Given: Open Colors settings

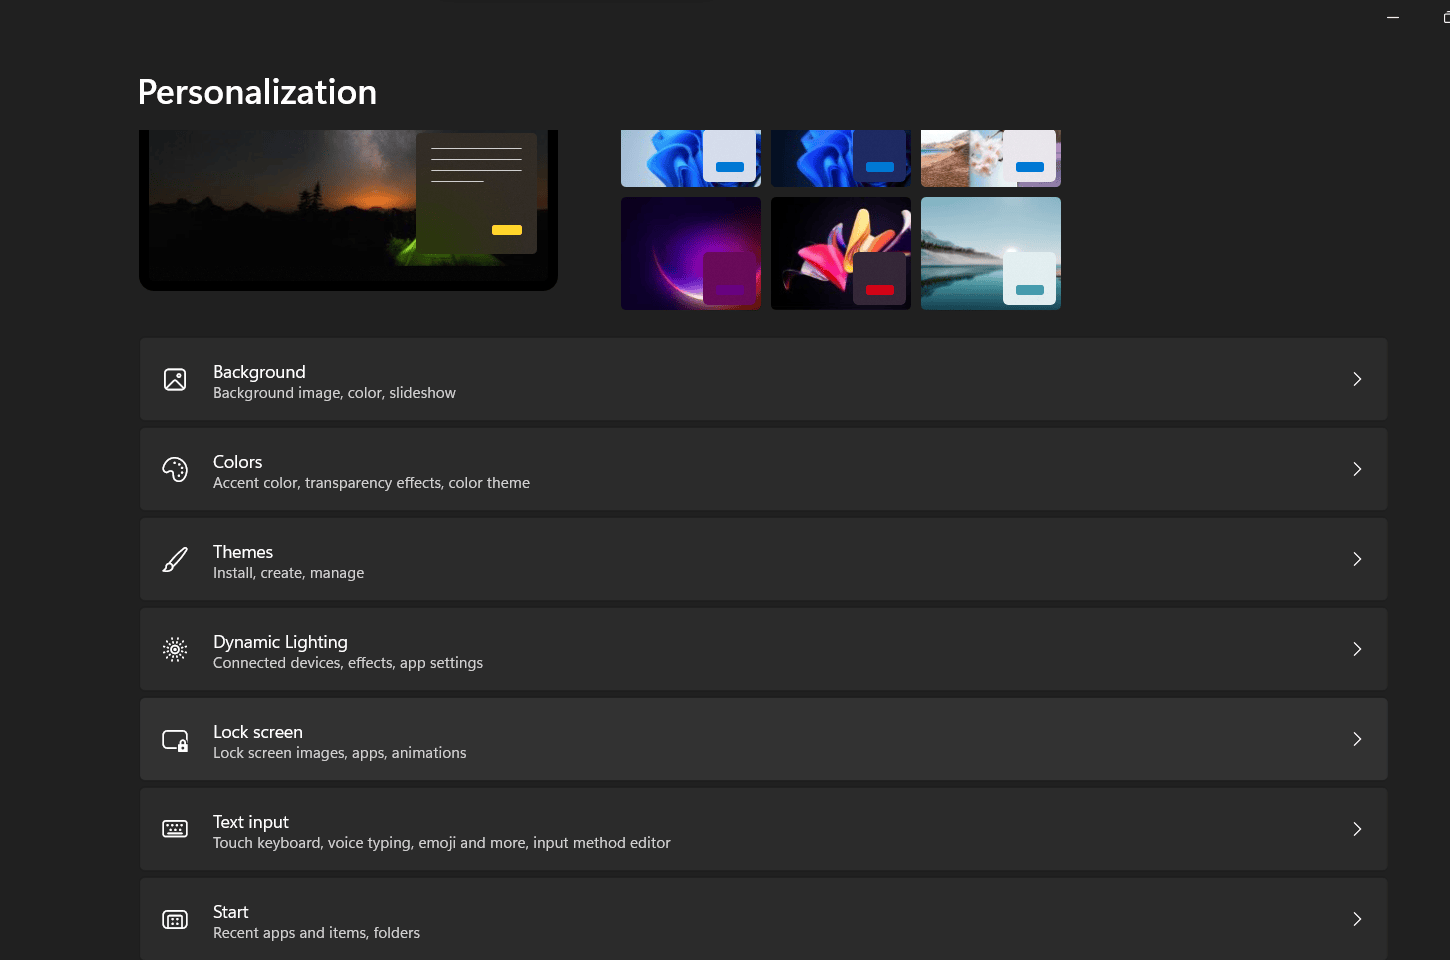Looking at the screenshot, I should tap(700, 469).
